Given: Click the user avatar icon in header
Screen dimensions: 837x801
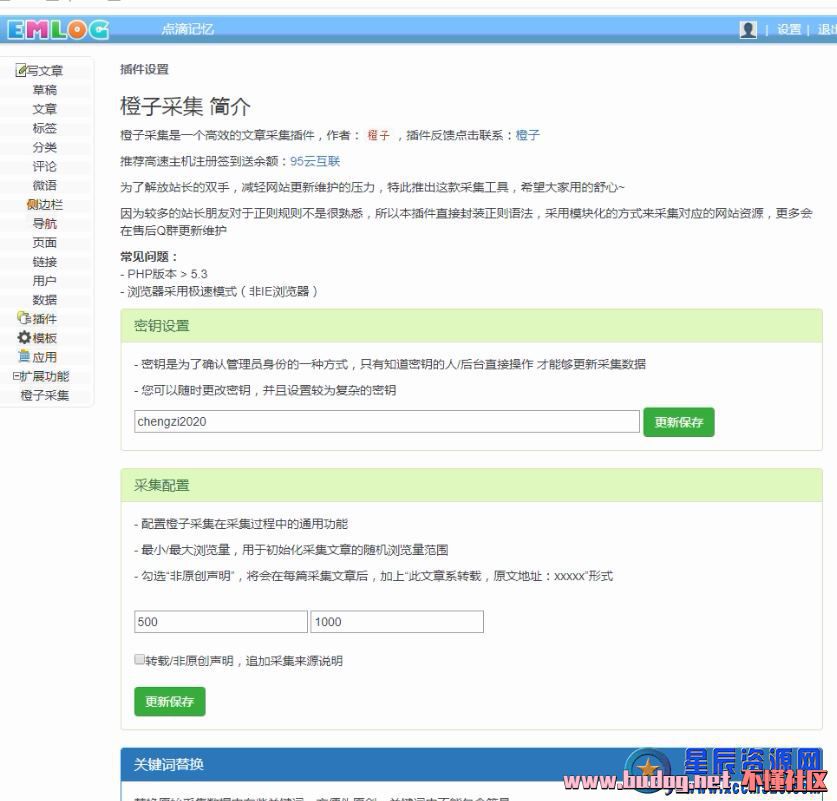Looking at the screenshot, I should [747, 30].
